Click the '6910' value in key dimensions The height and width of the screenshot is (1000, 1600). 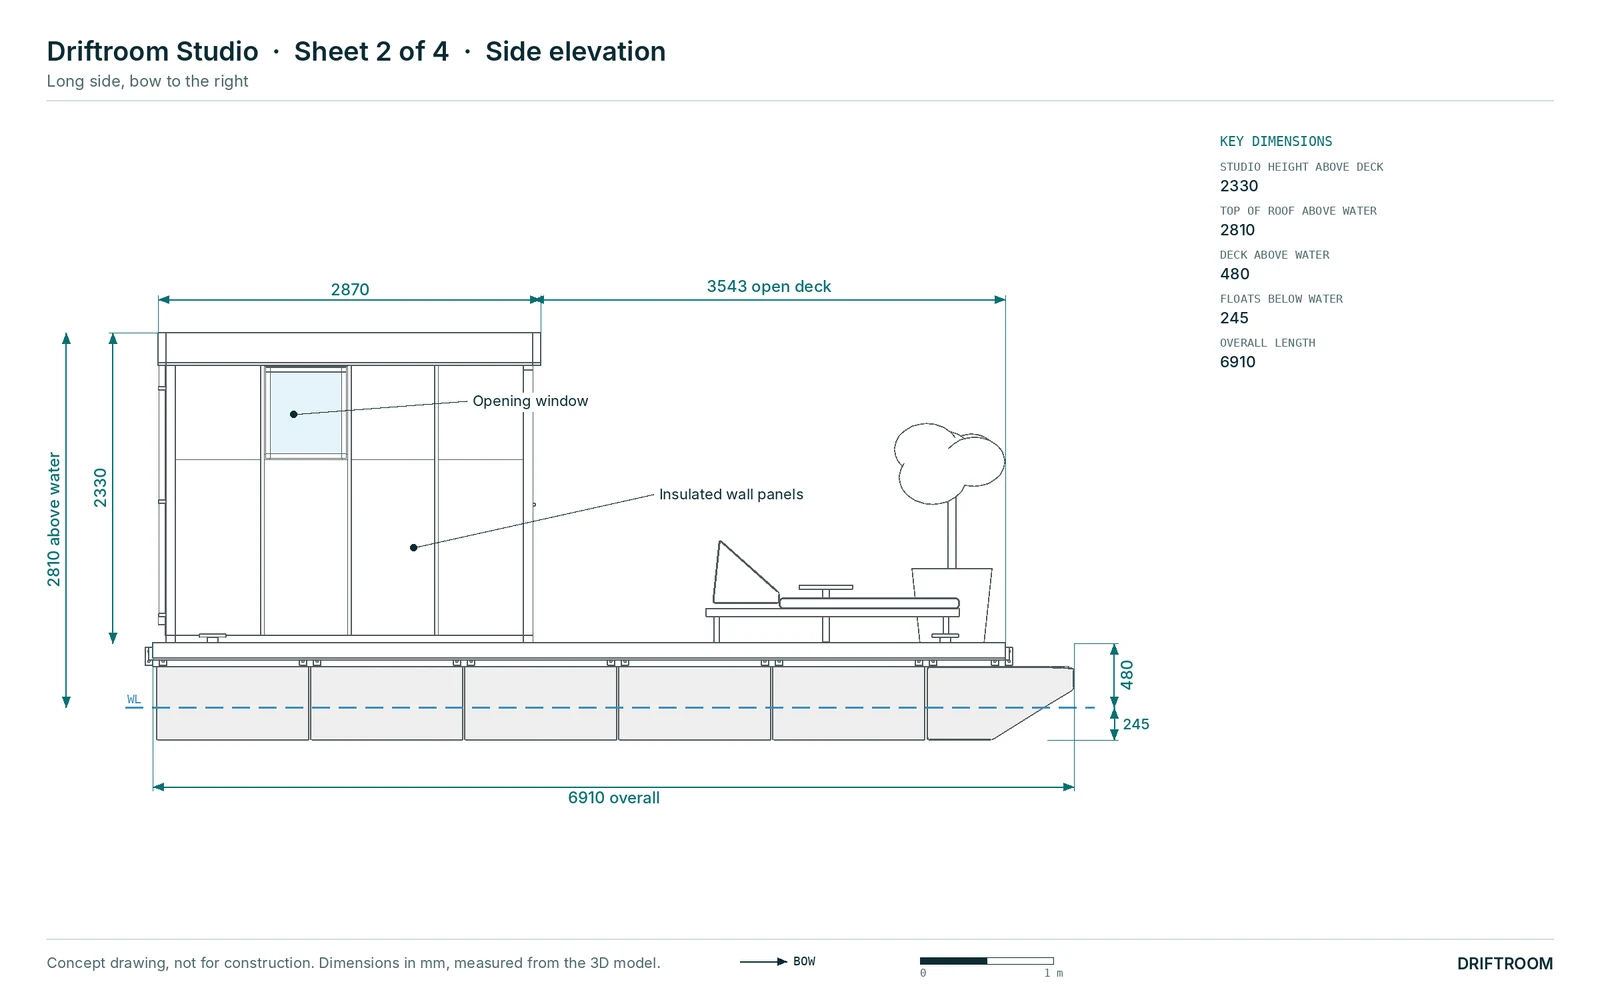click(x=1237, y=362)
